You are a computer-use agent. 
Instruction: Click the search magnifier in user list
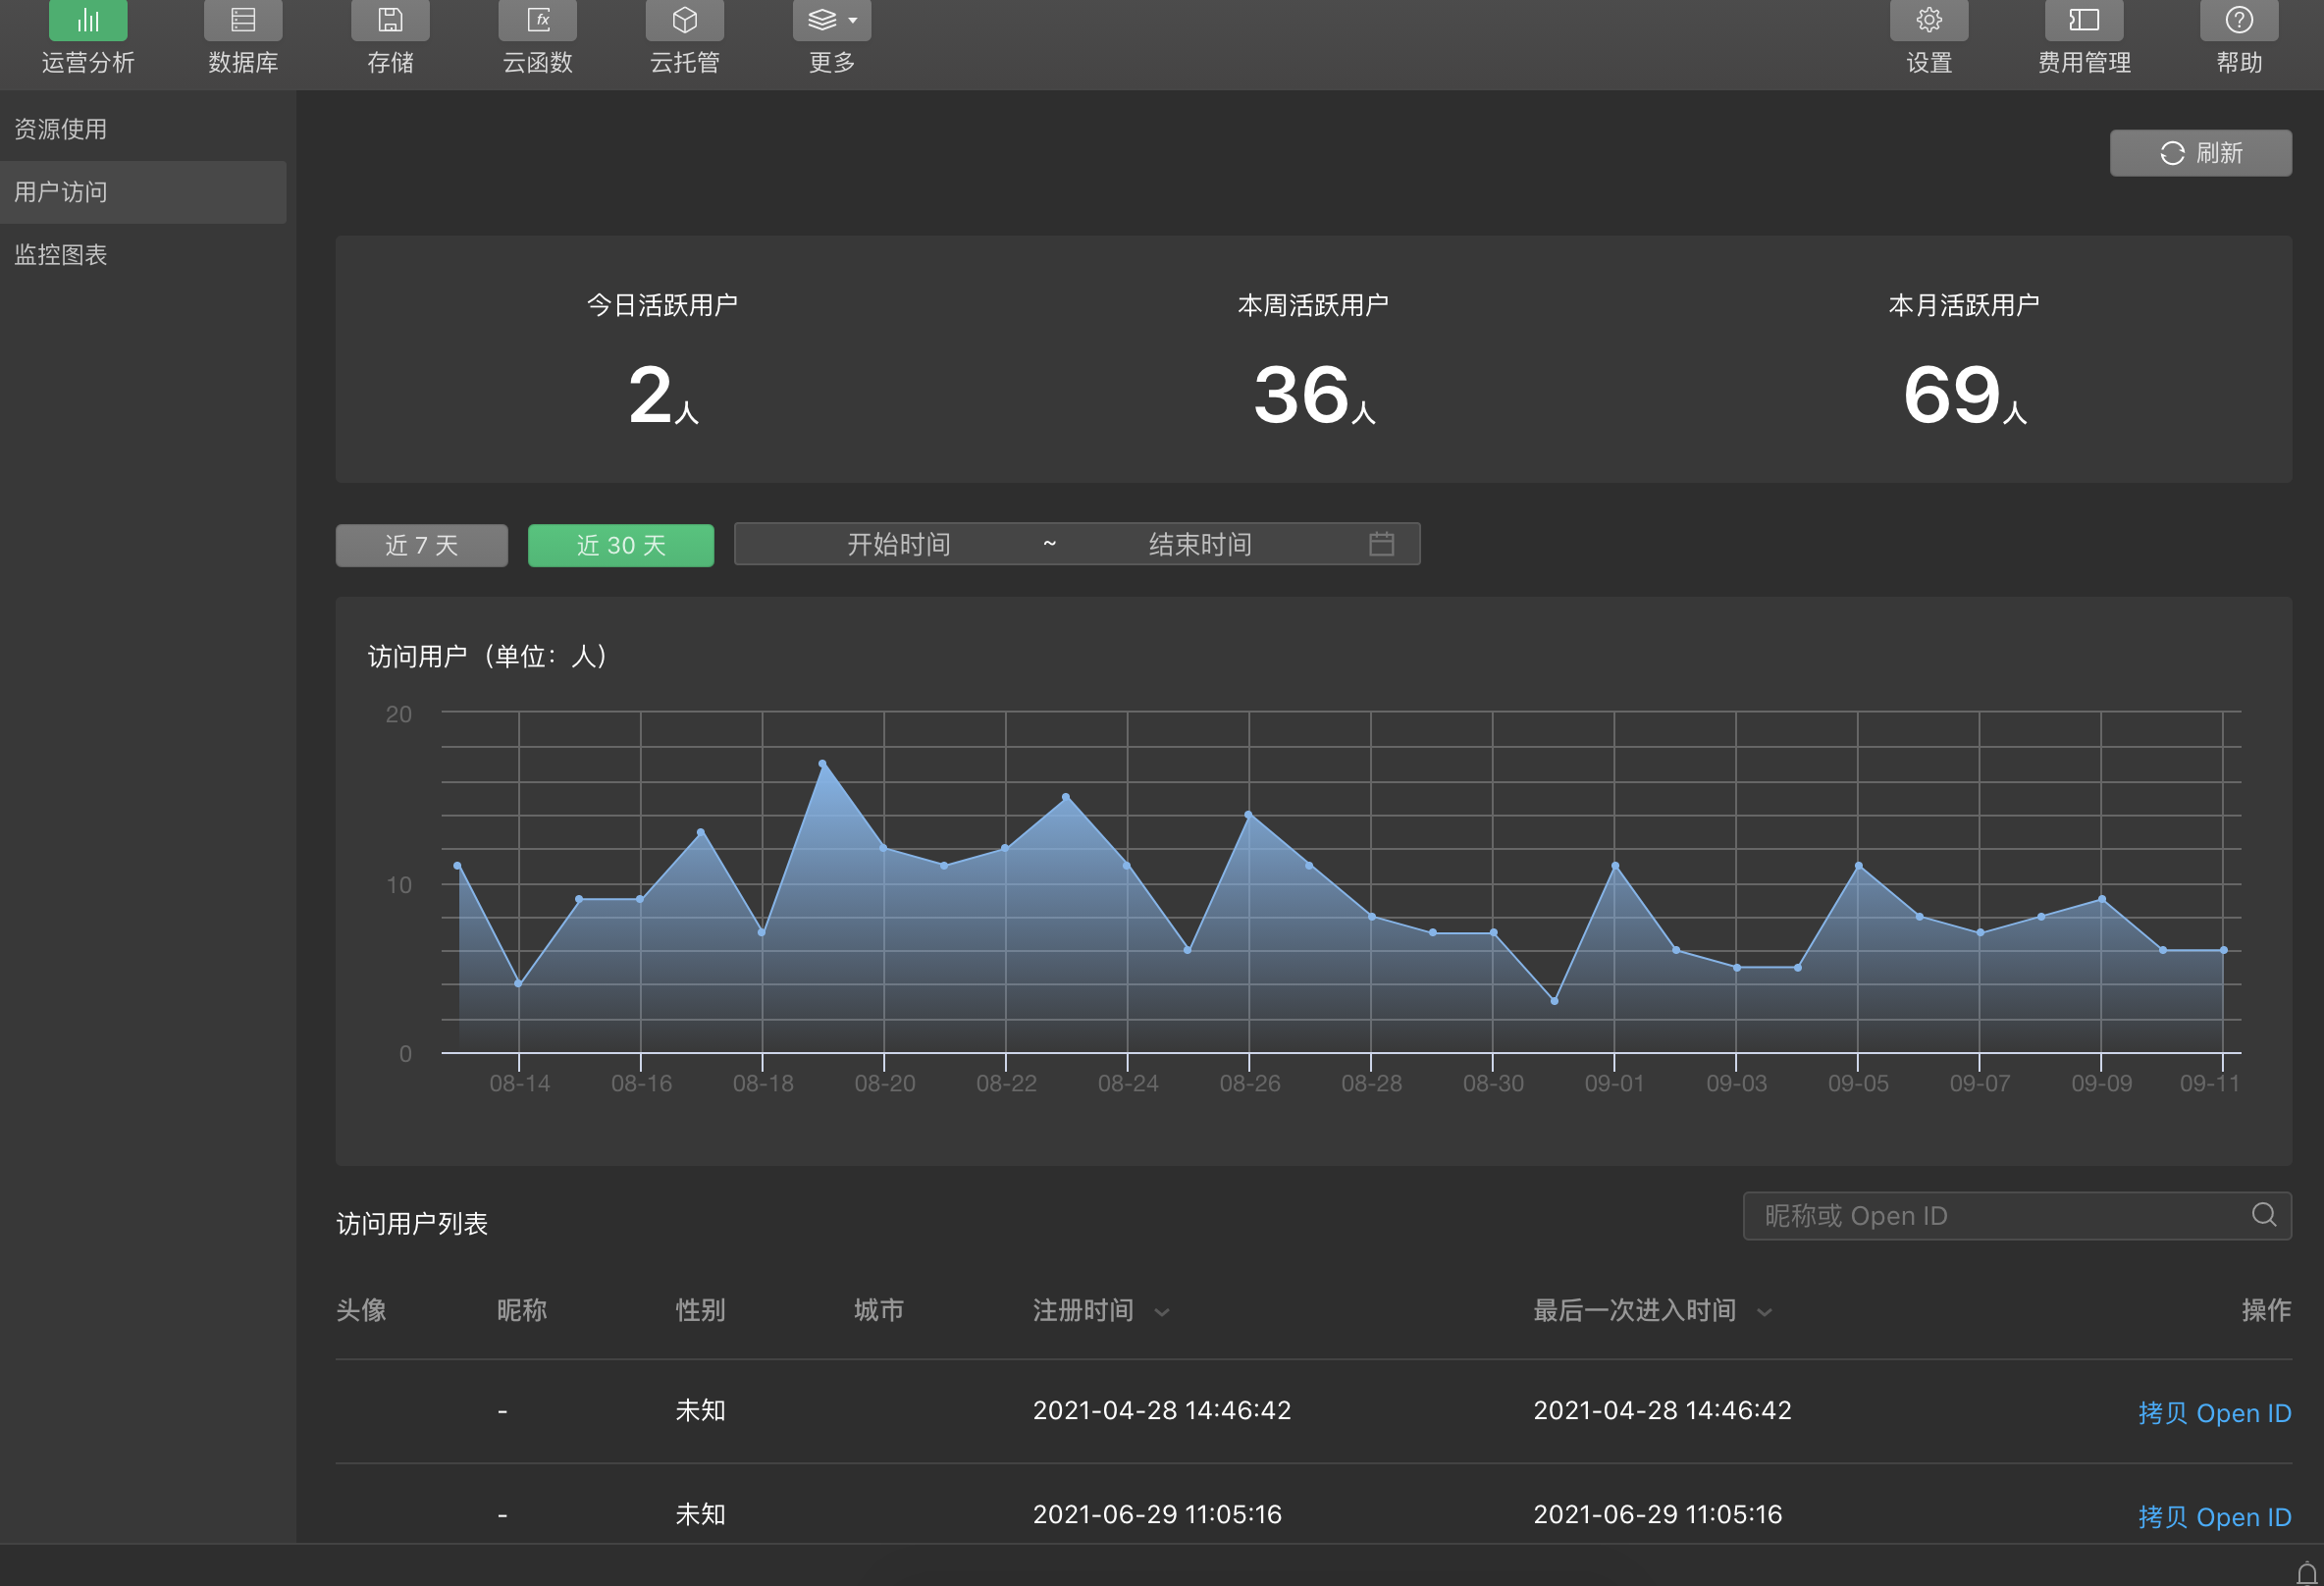pos(2263,1215)
